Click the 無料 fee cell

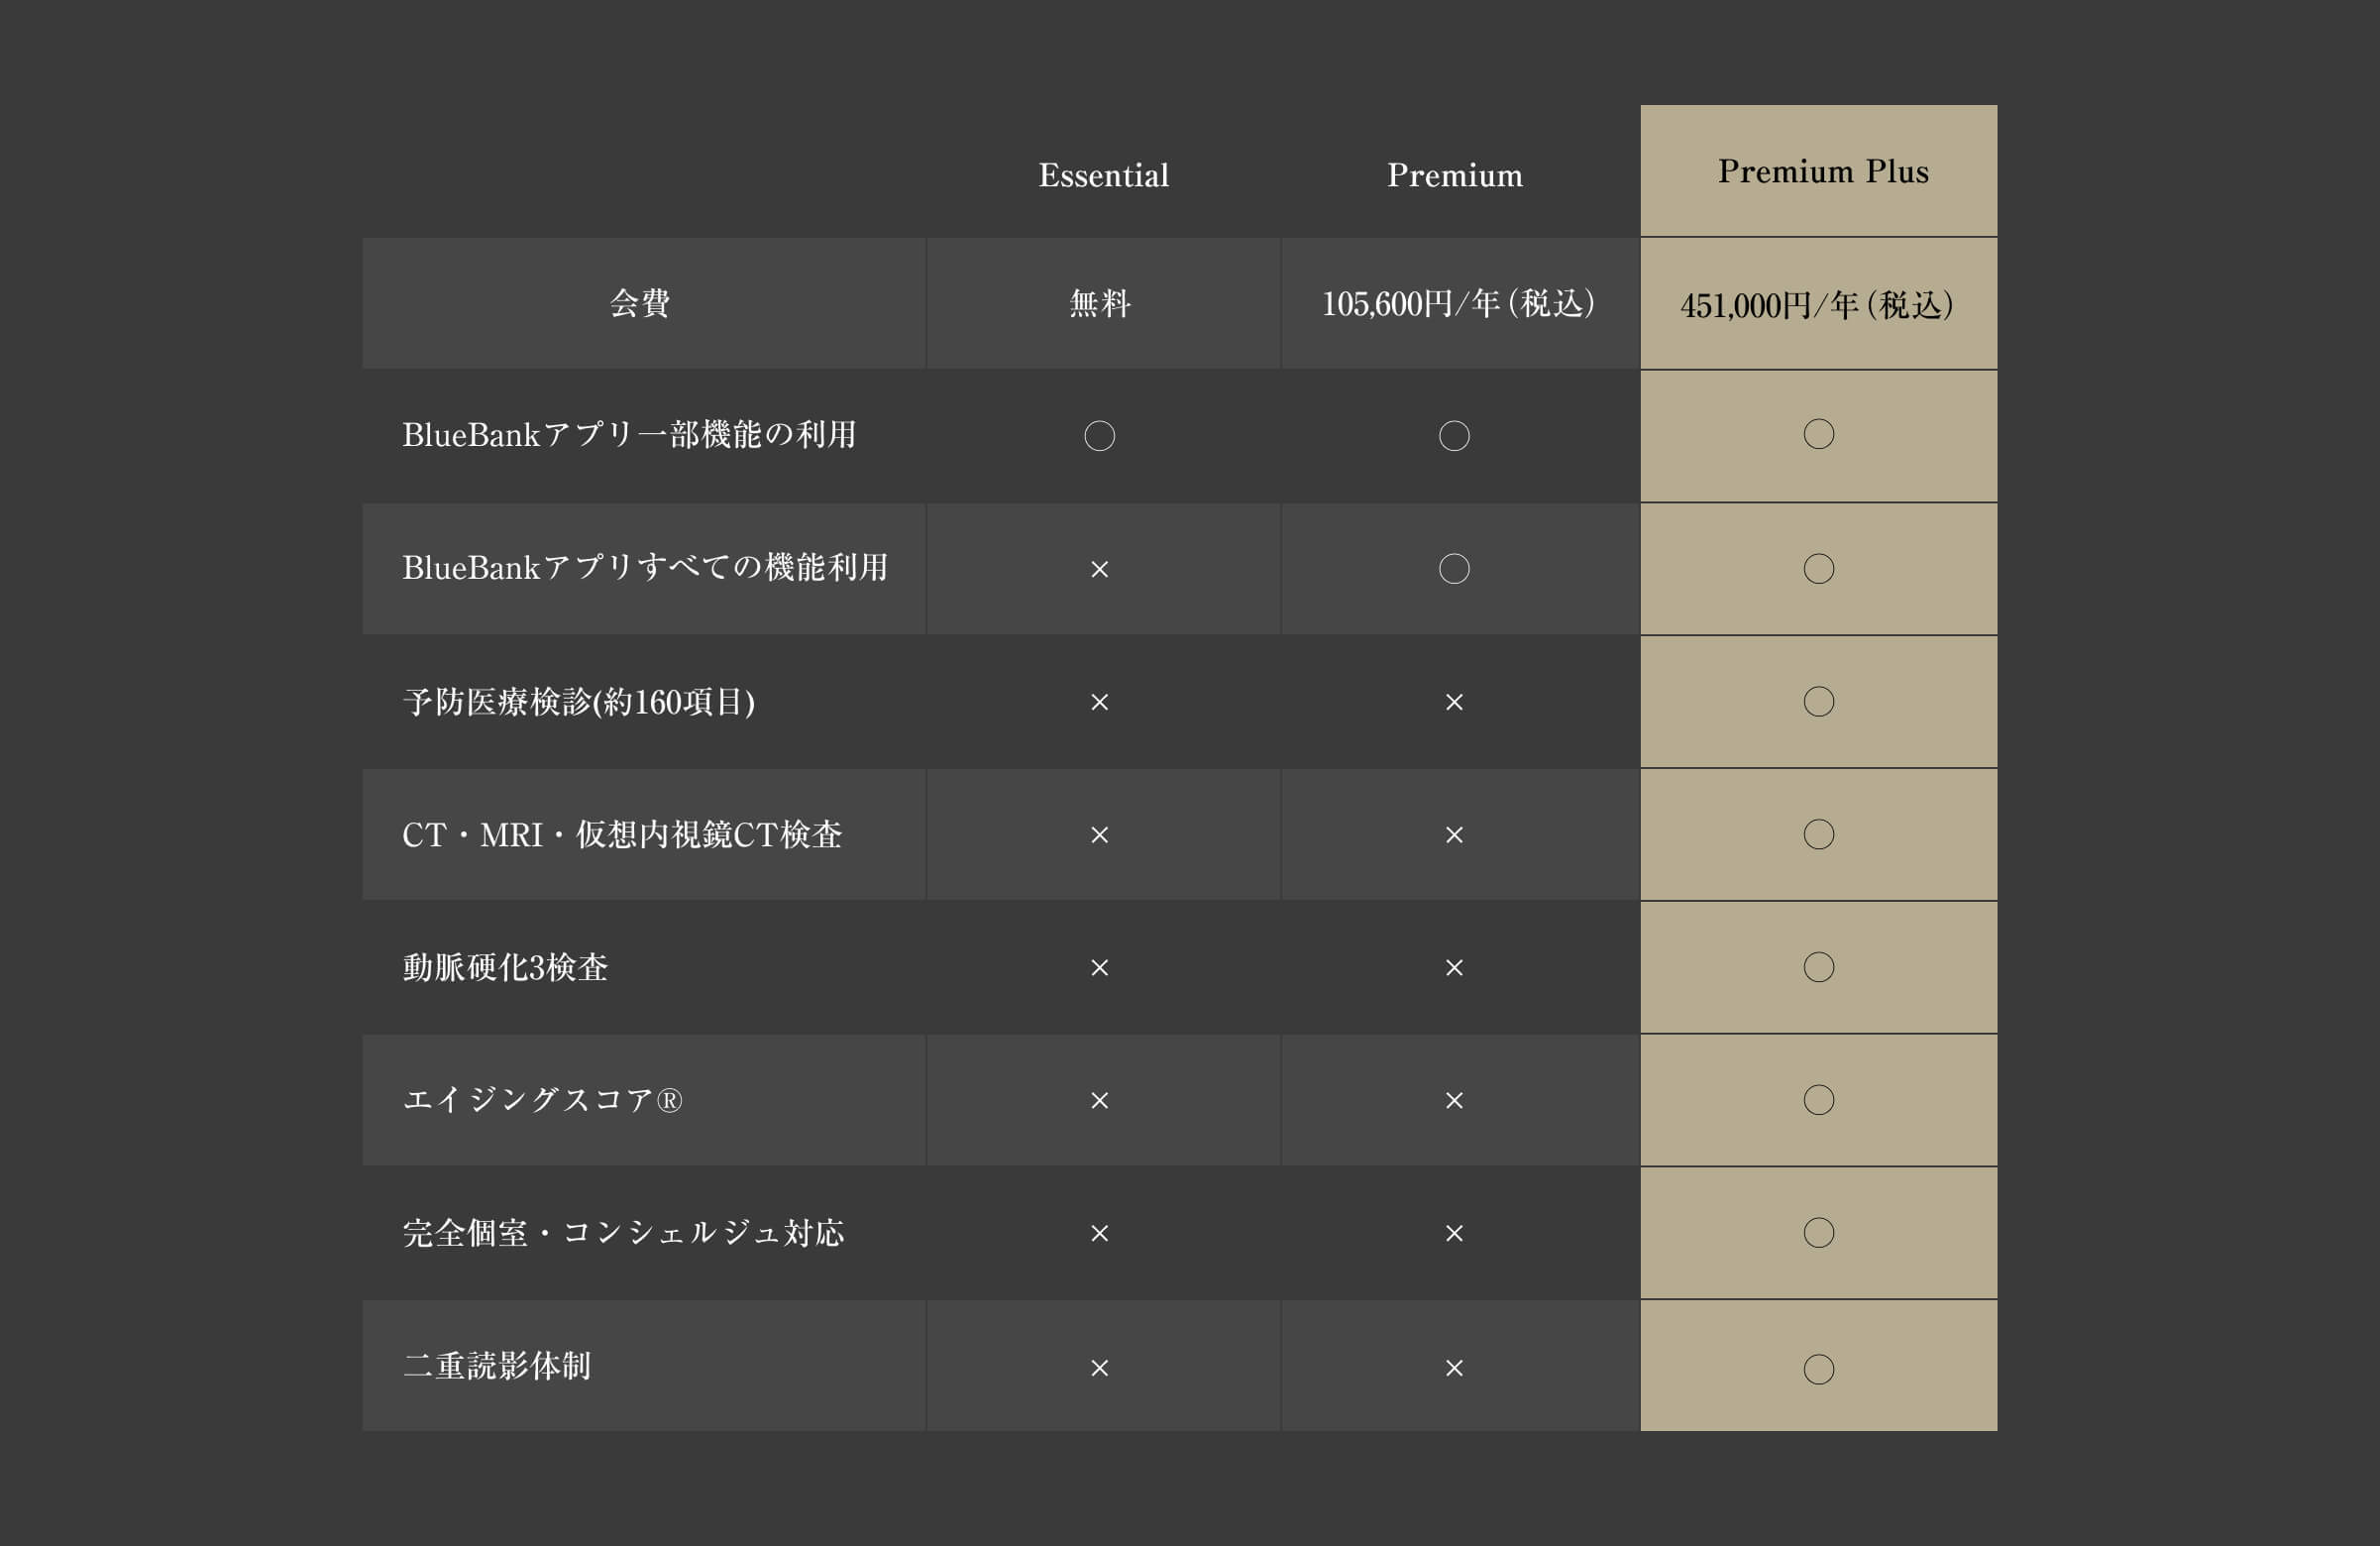point(1099,303)
